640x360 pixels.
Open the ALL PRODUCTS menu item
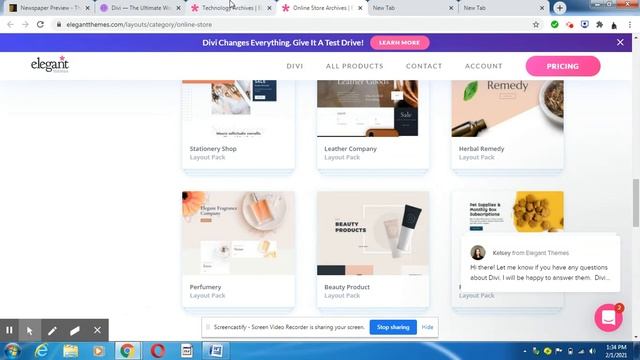coord(355,66)
